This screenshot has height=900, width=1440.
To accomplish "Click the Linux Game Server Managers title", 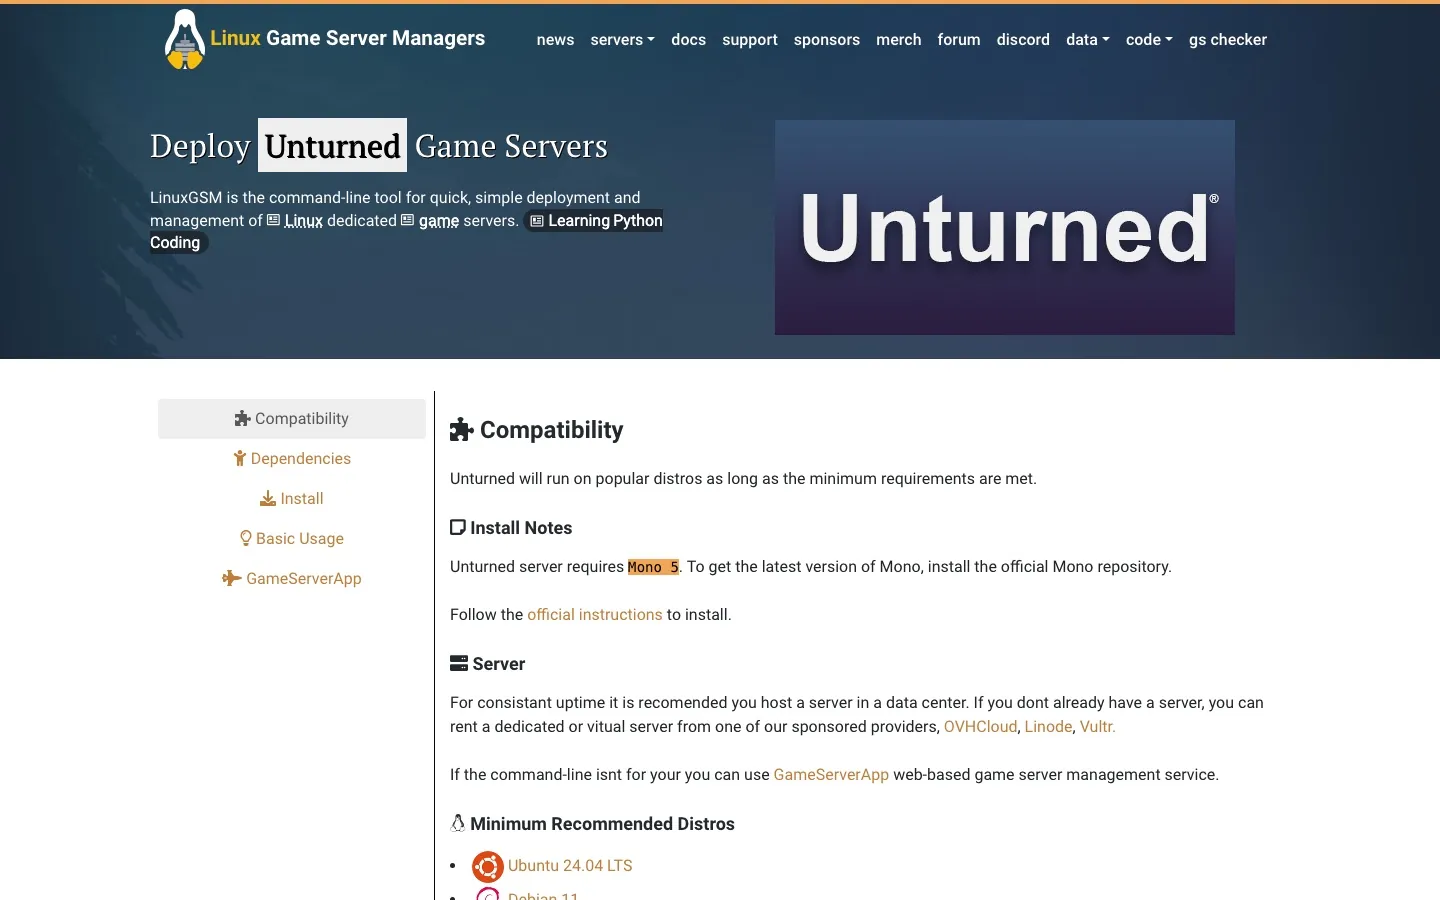I will 347,38.
